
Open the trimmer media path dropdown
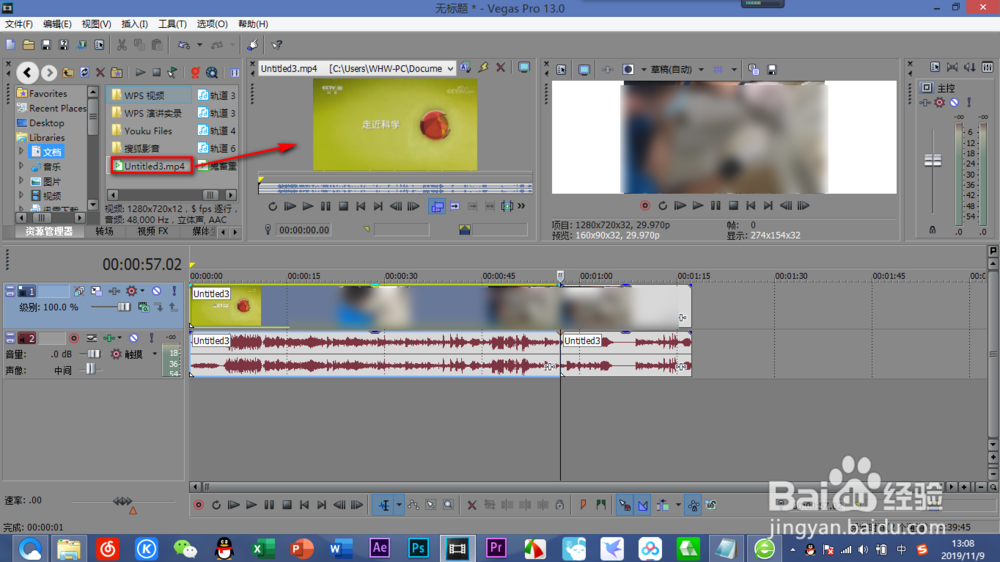tap(450, 68)
